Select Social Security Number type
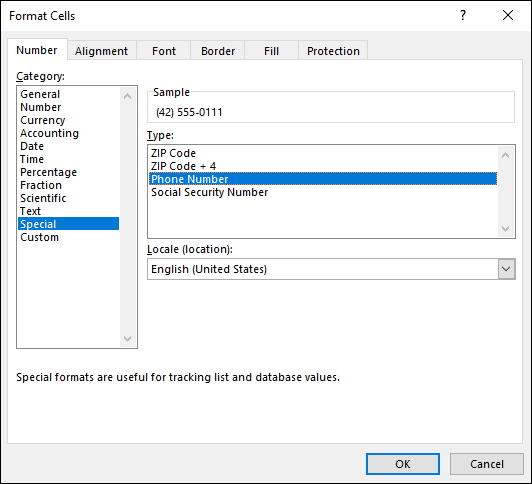Viewport: 532px width, 484px height. pyautogui.click(x=323, y=192)
